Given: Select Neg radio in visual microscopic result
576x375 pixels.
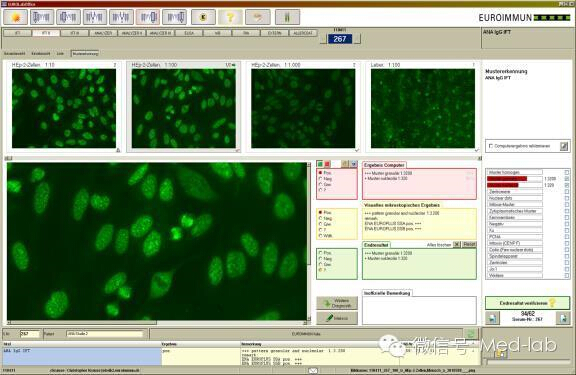Looking at the screenshot, I should [321, 218].
